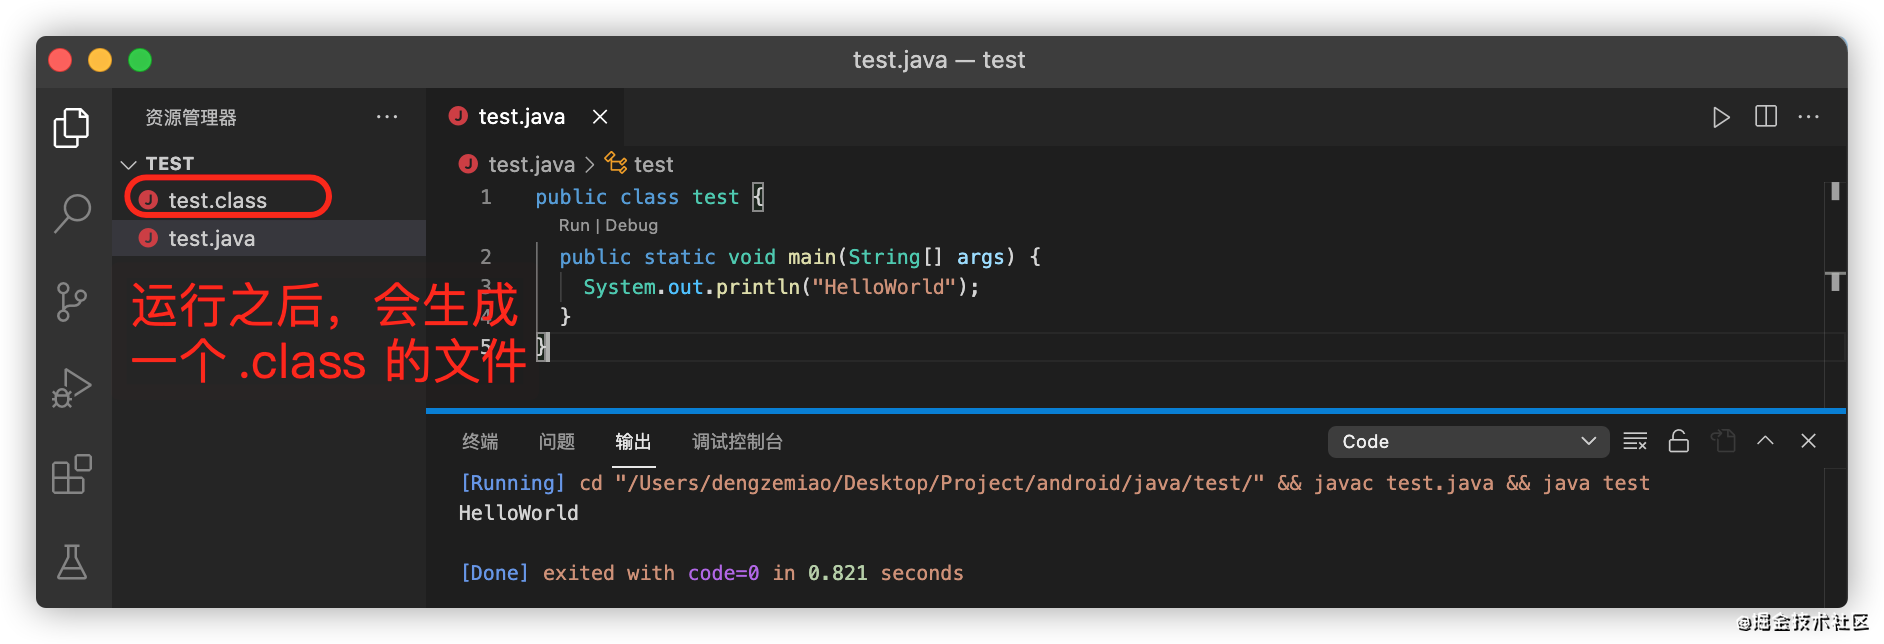Collapse the TEST folder section
The height and width of the screenshot is (644, 1884).
point(128,164)
